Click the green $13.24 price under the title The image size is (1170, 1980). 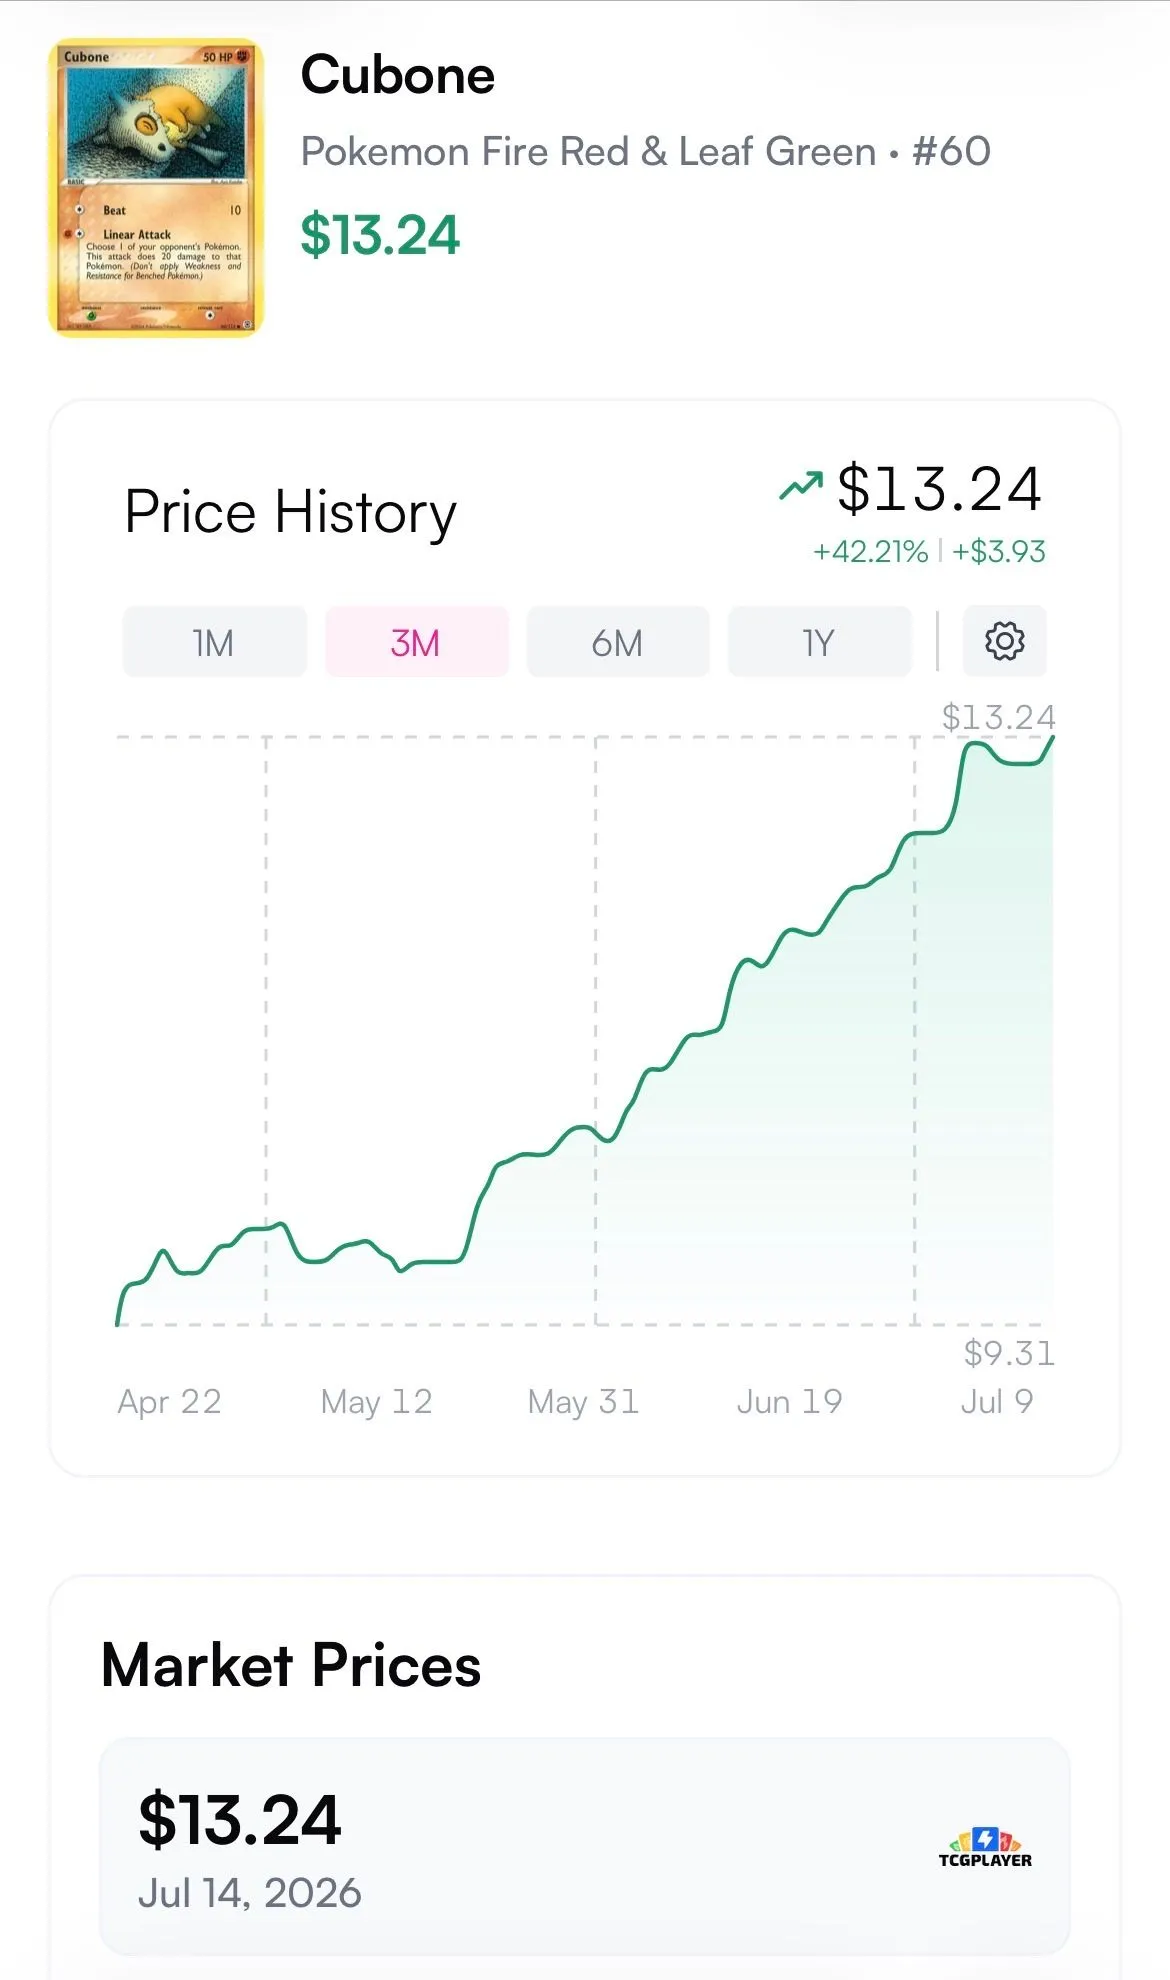click(x=380, y=235)
